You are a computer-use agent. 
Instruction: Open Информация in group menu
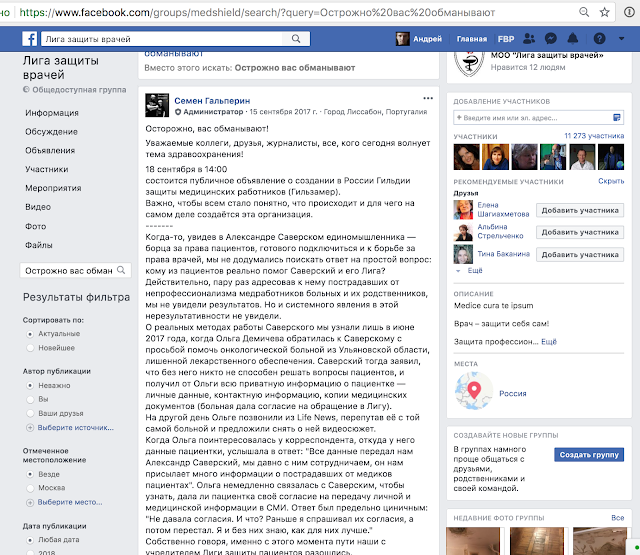pyautogui.click(x=52, y=113)
